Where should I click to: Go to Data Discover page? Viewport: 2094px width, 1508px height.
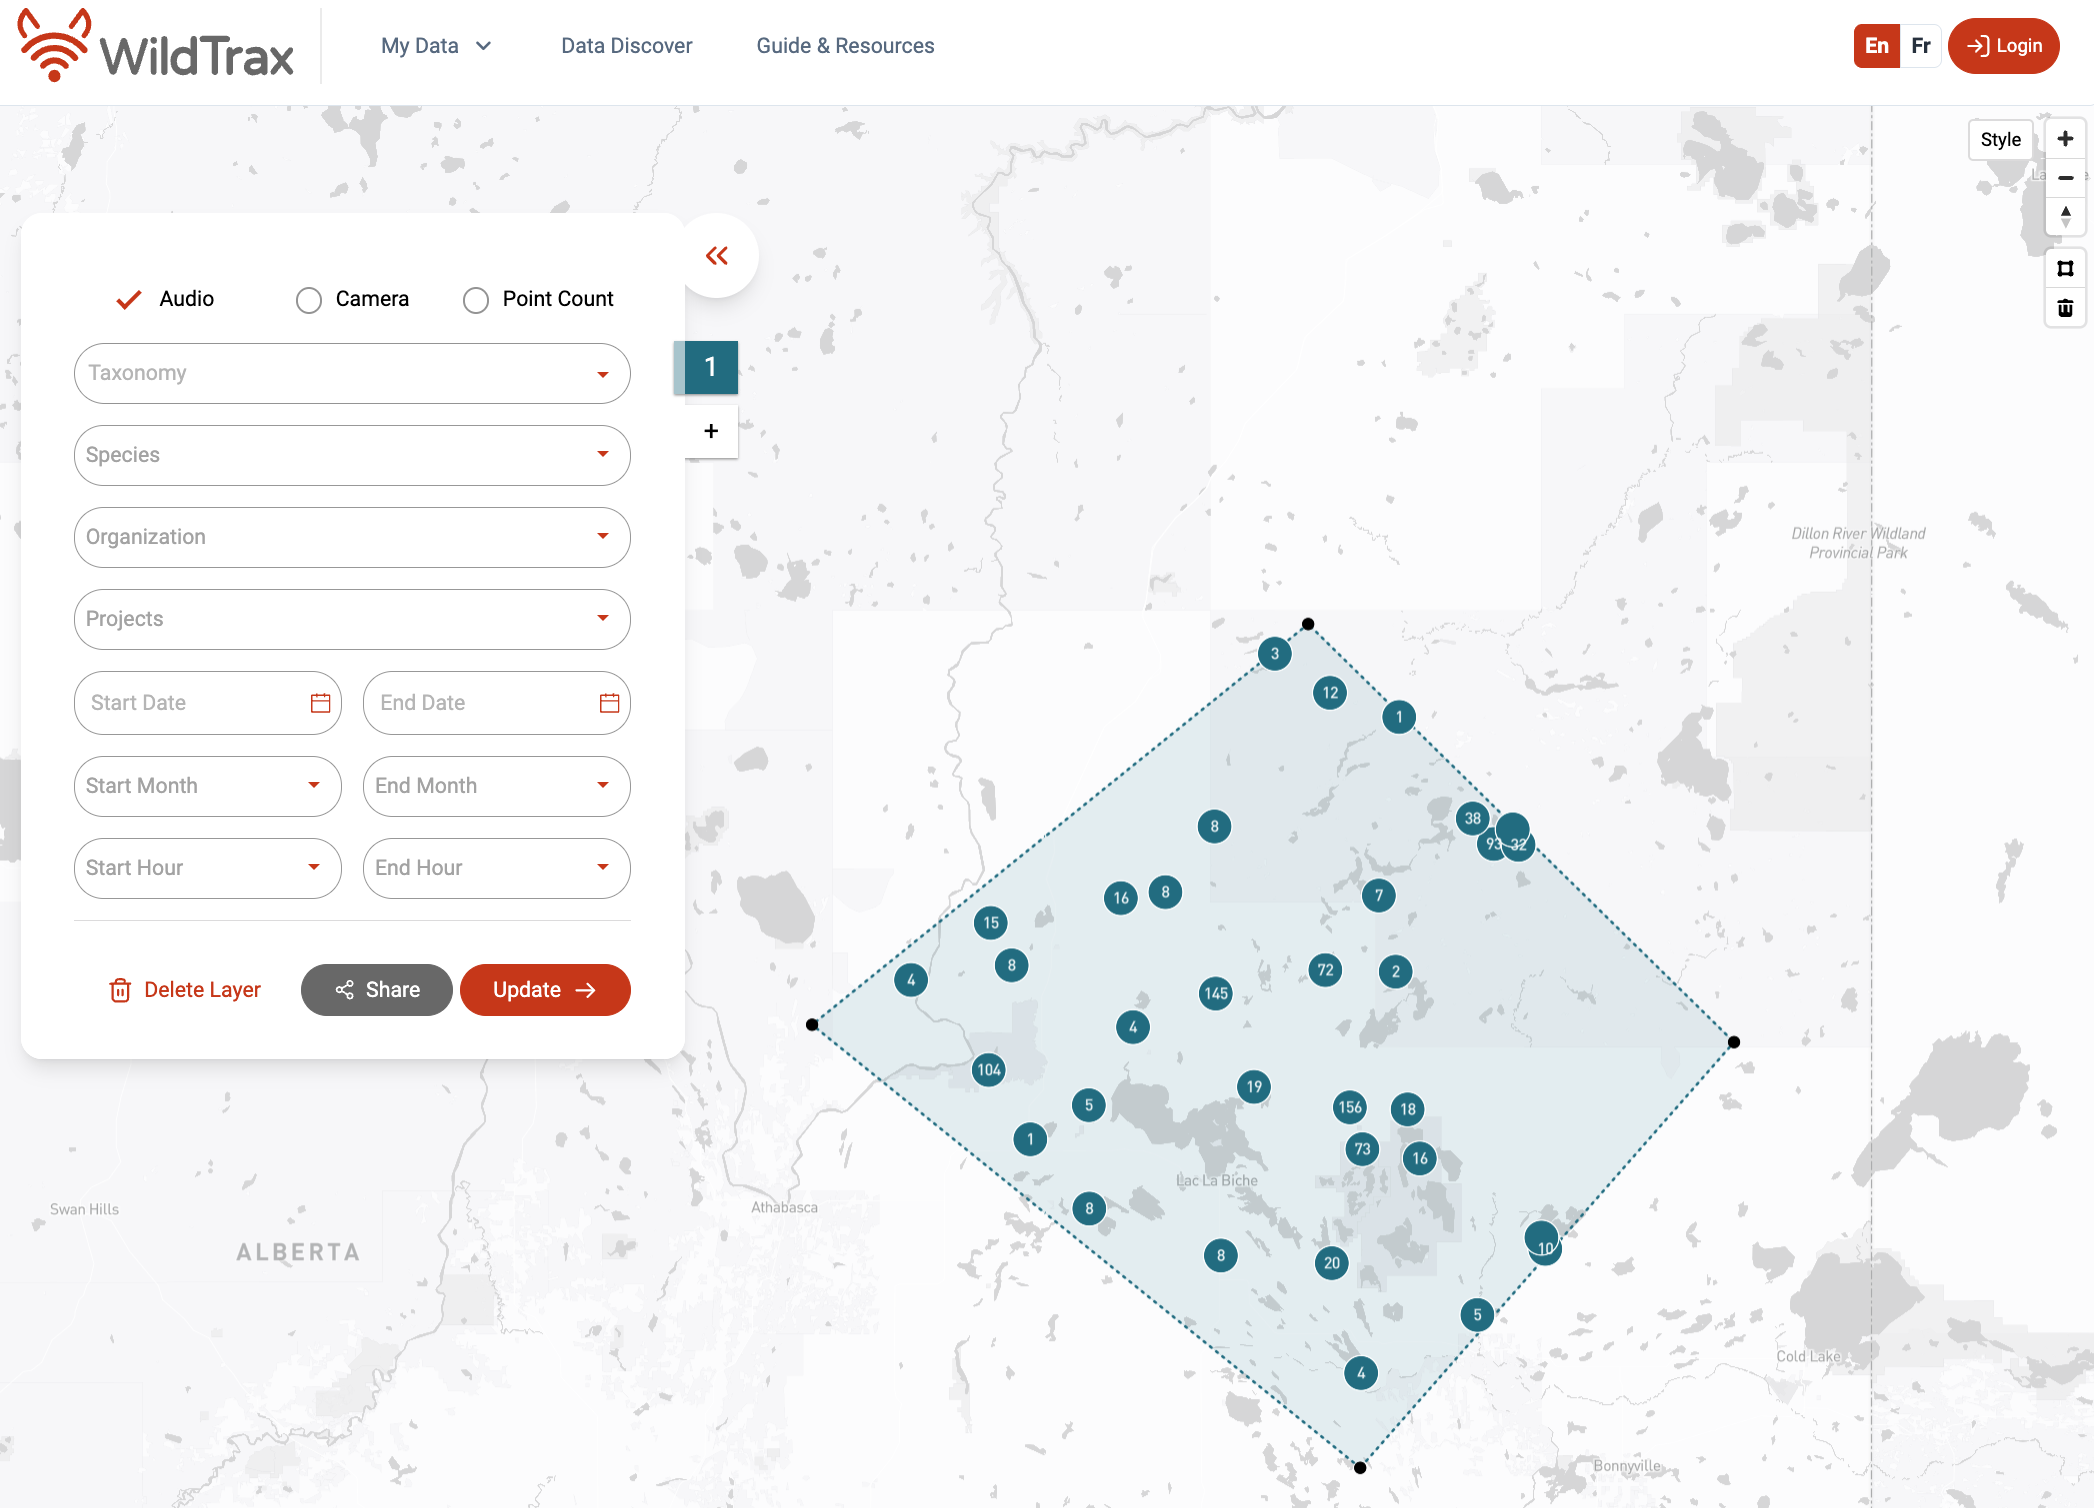coord(626,46)
